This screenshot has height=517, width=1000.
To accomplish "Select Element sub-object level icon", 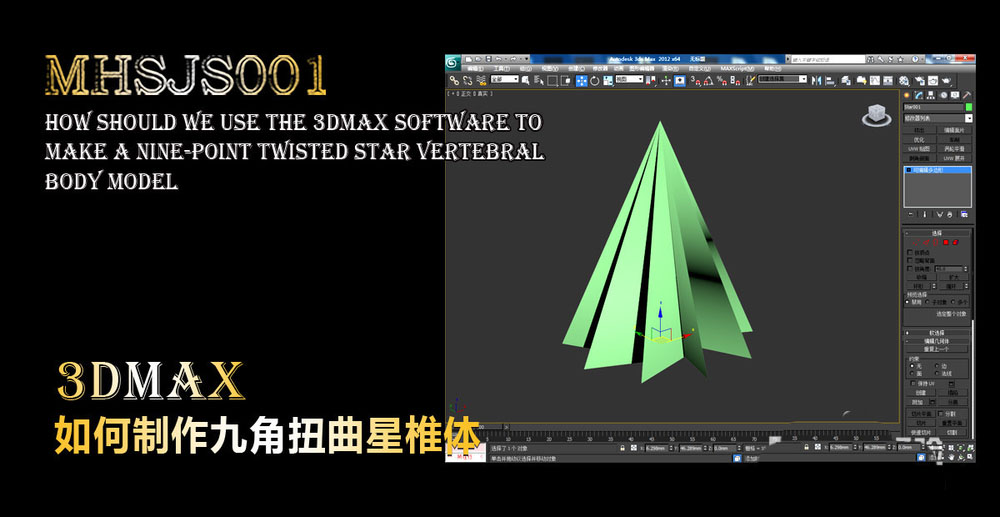I will [955, 242].
